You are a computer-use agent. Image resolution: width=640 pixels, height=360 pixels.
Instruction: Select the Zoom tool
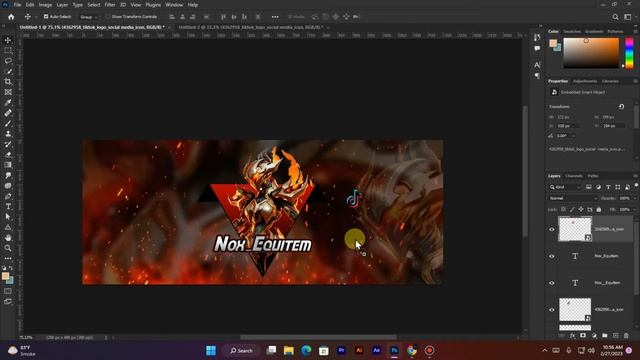pos(8,248)
